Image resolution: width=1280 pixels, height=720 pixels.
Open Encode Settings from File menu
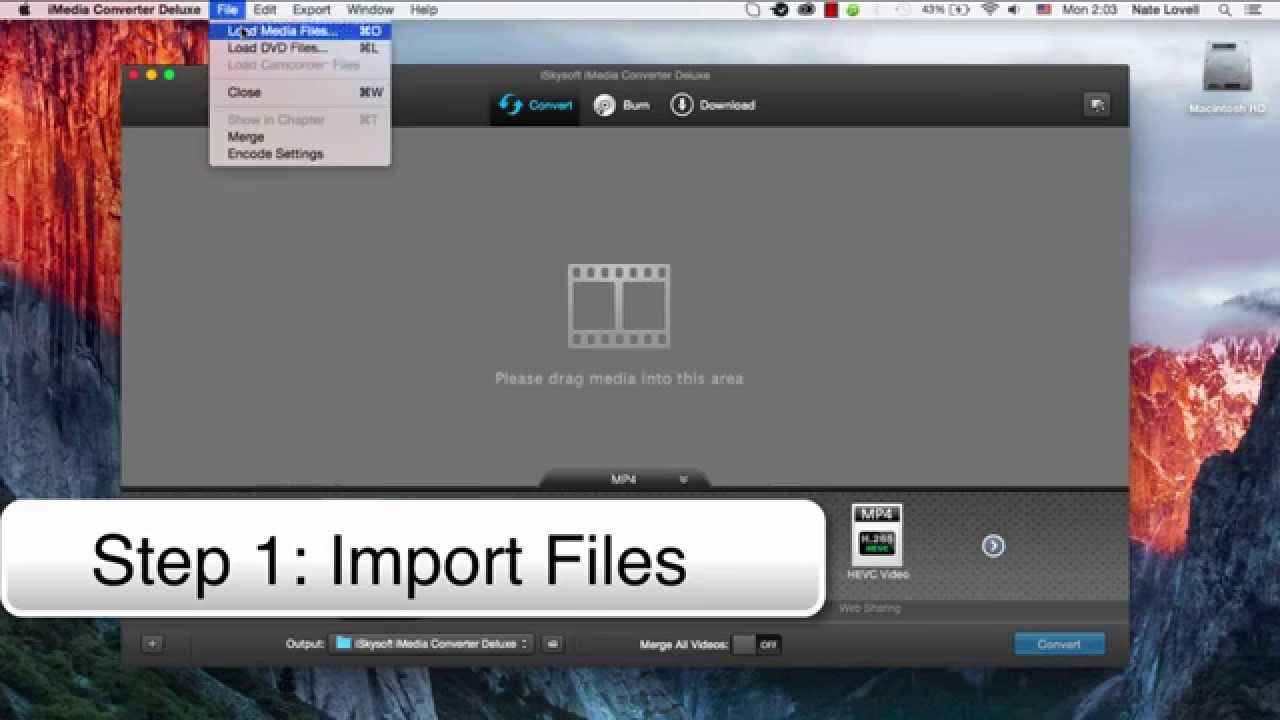[300, 154]
